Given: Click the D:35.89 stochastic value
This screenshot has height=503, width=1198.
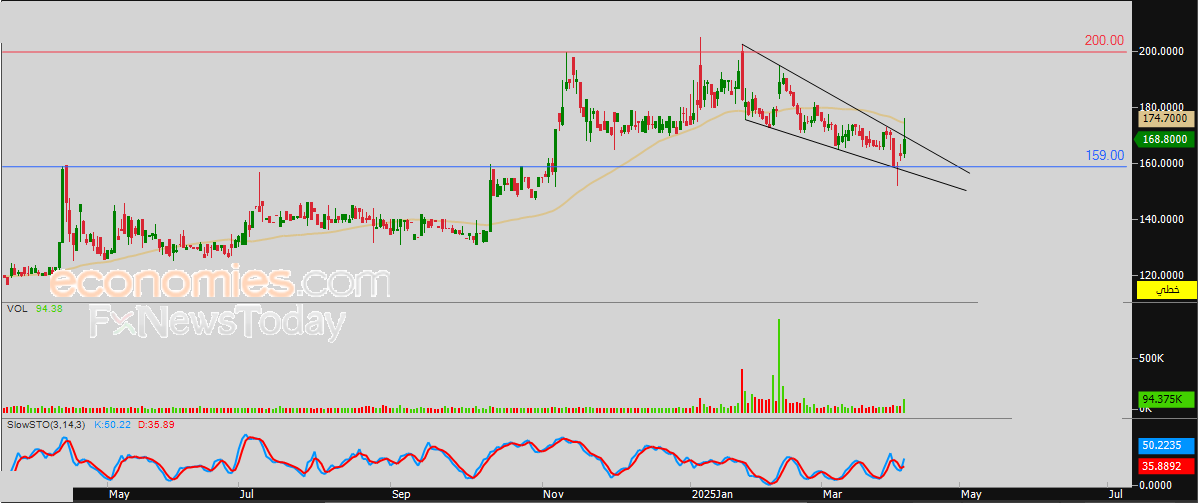Looking at the screenshot, I should [x=157, y=423].
